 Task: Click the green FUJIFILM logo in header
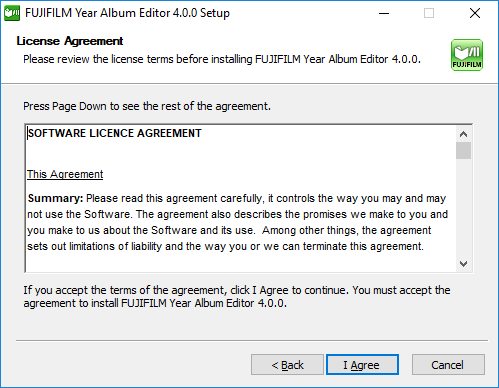467,55
